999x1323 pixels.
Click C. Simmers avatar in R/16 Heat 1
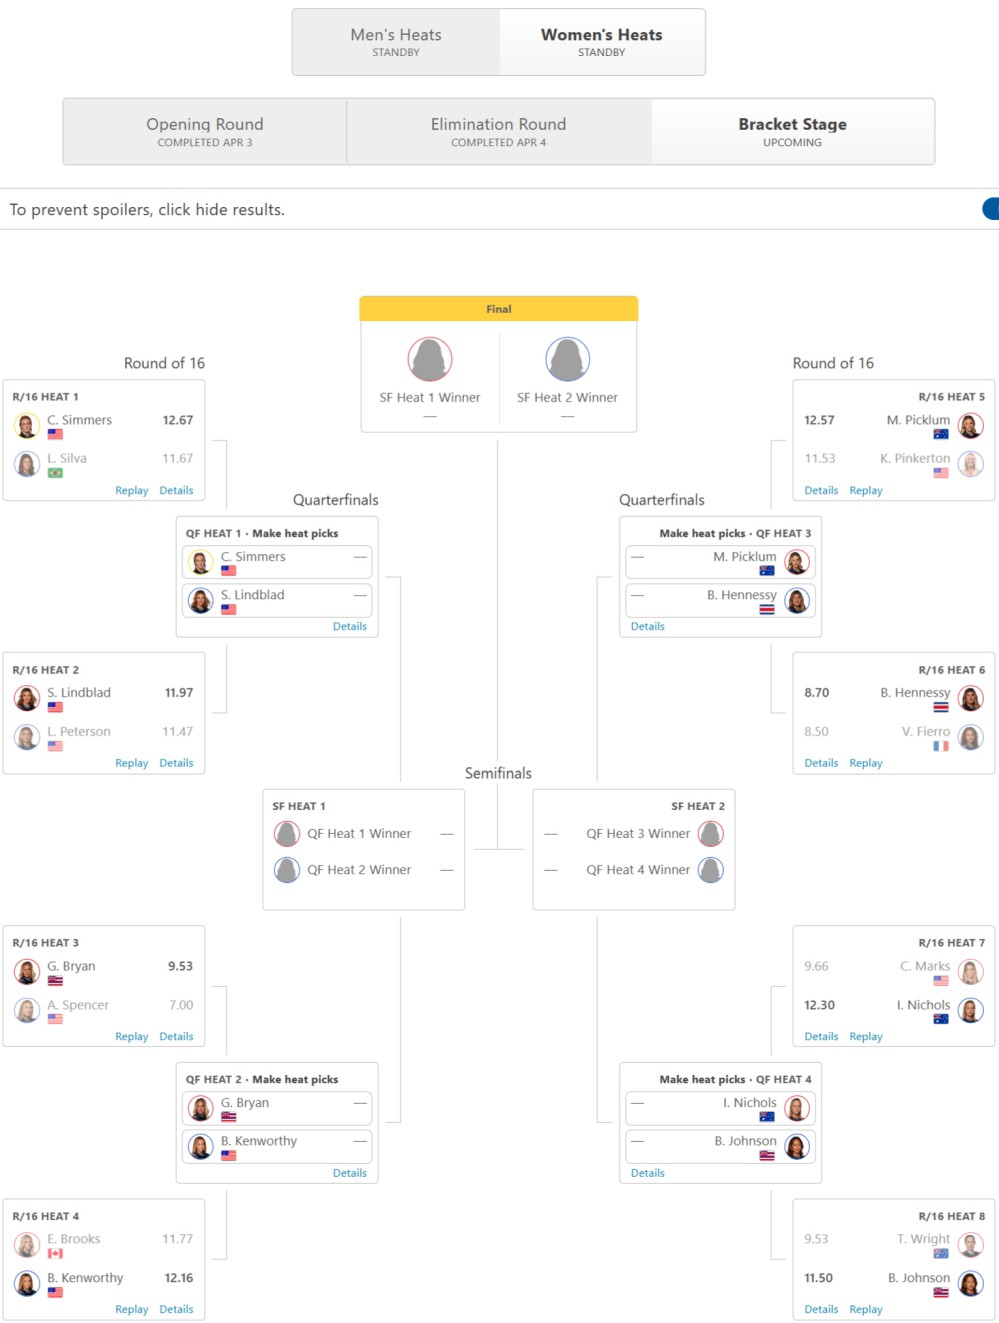(27, 426)
